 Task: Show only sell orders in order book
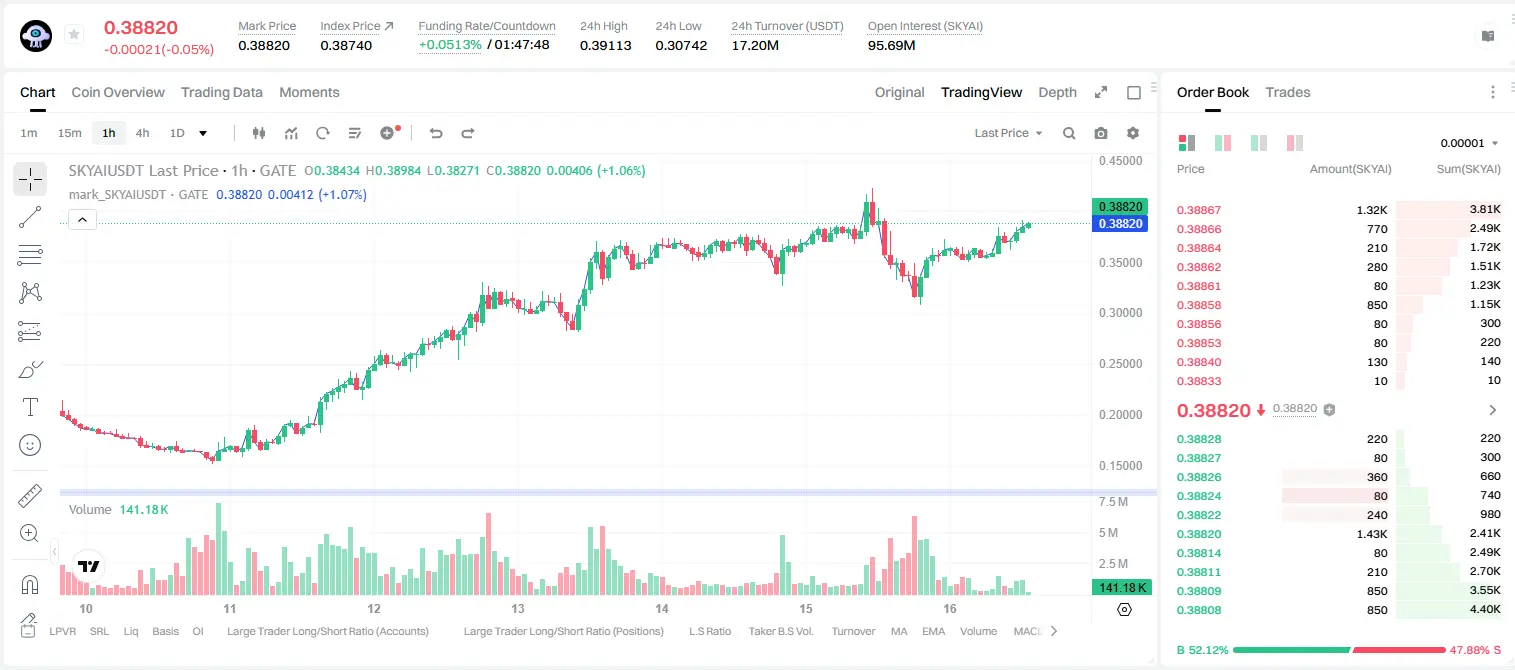[1295, 143]
